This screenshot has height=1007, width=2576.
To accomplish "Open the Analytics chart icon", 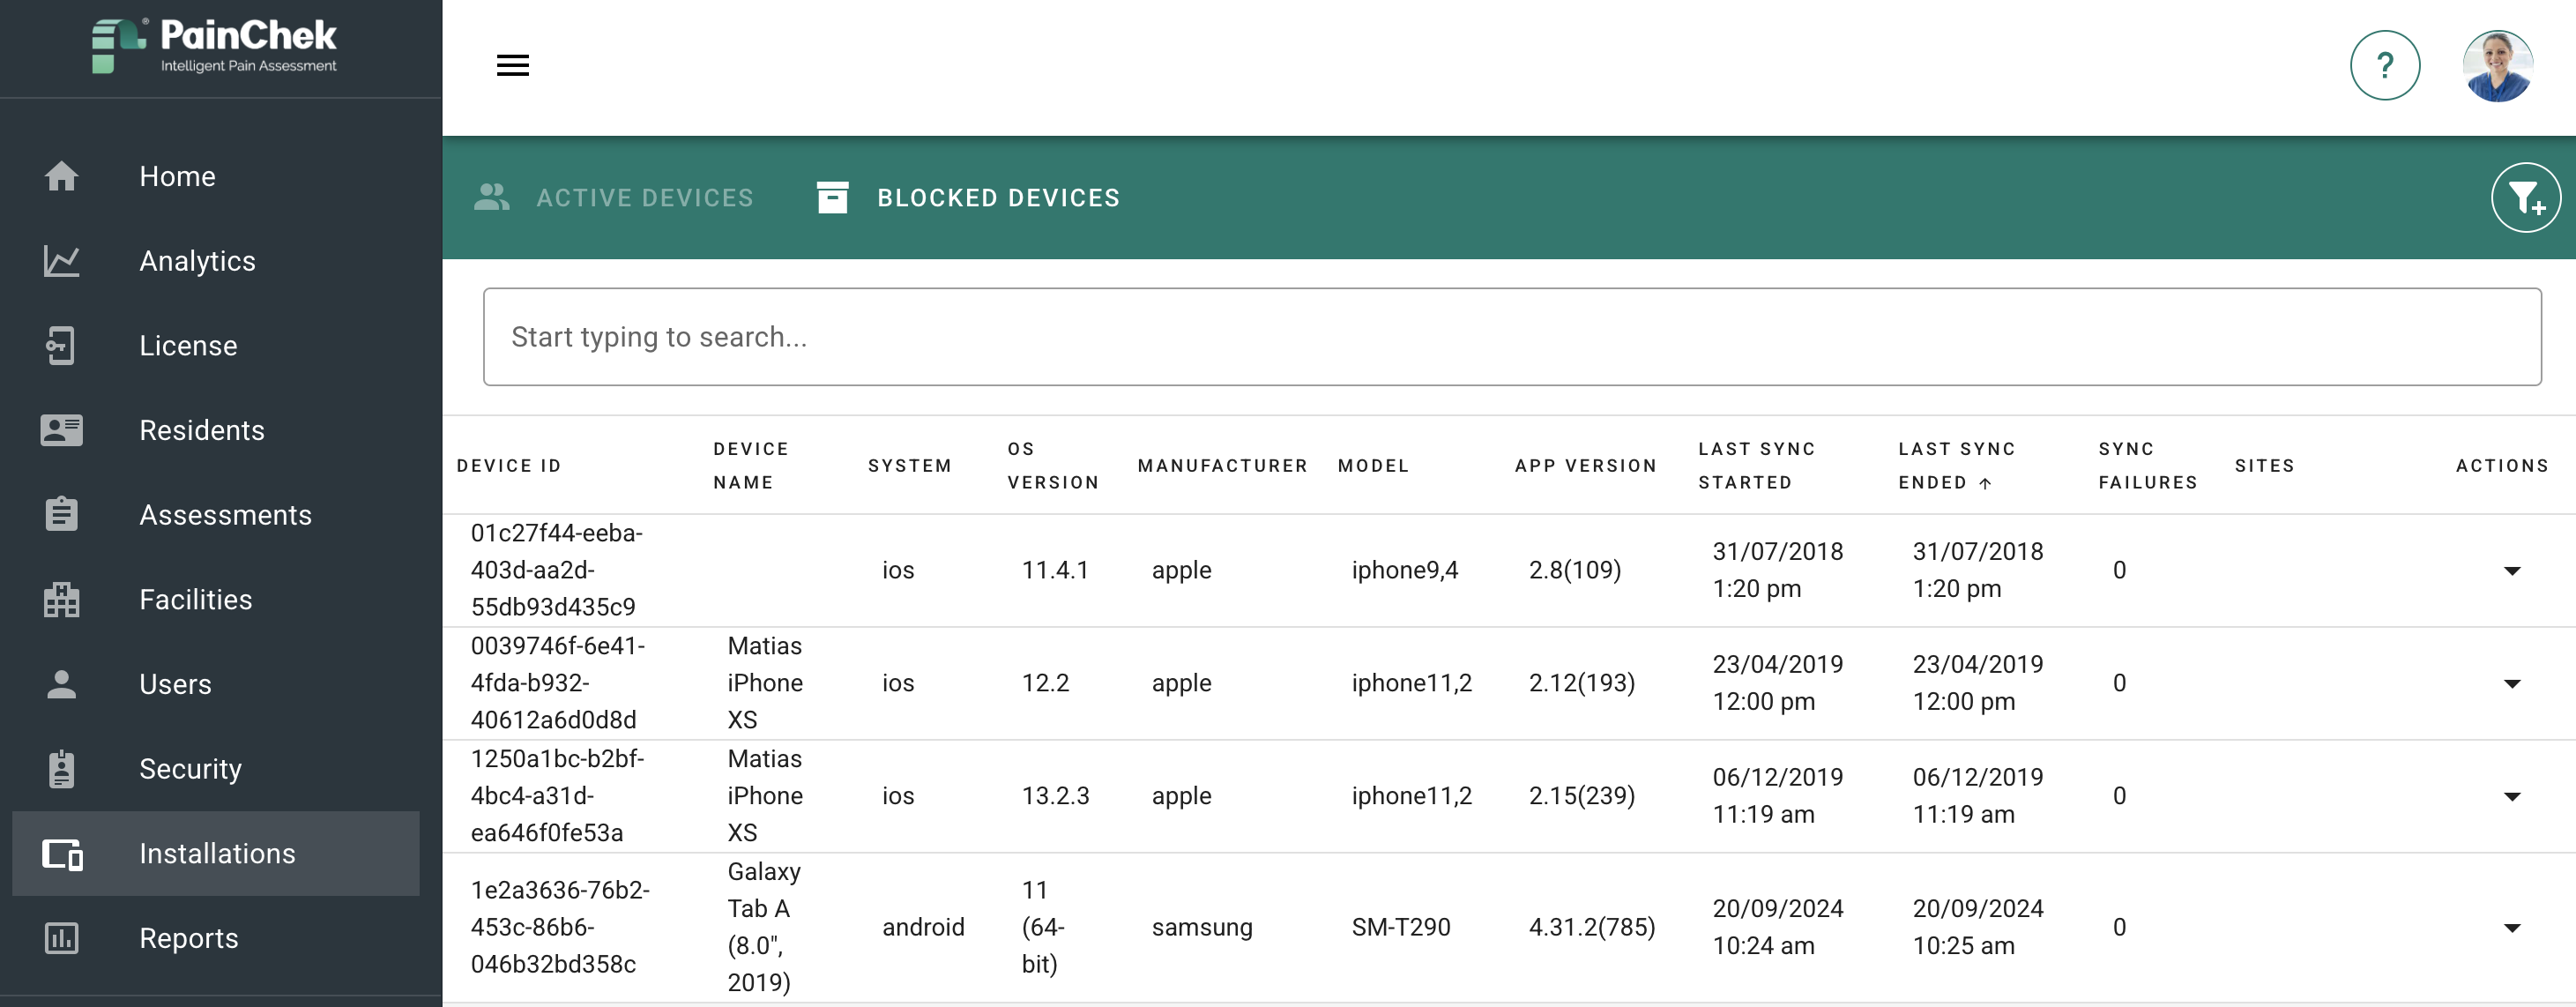I will [x=62, y=261].
